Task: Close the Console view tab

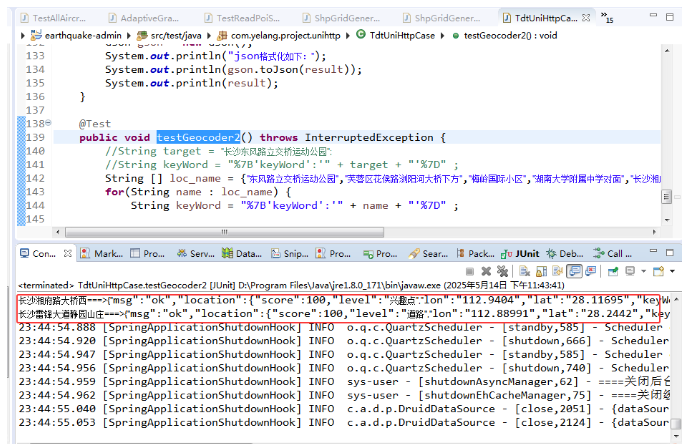Action: pos(68,253)
